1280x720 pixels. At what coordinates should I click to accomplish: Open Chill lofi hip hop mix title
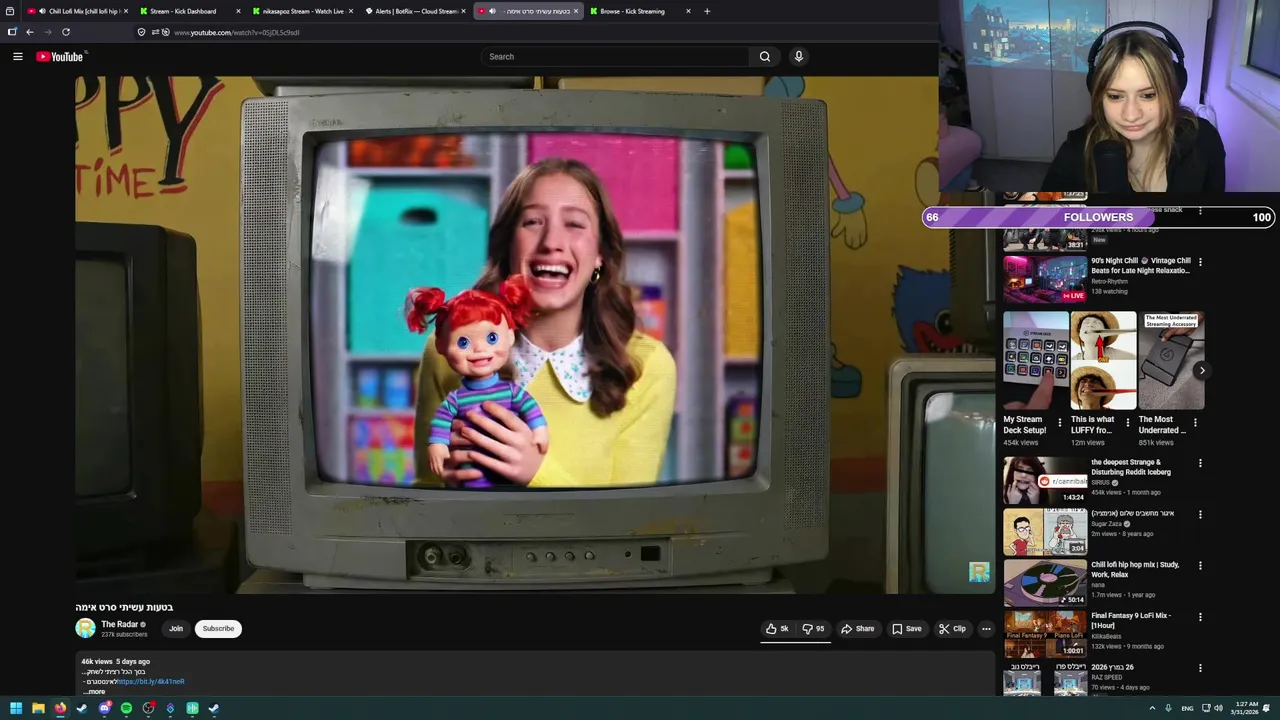(x=1135, y=569)
